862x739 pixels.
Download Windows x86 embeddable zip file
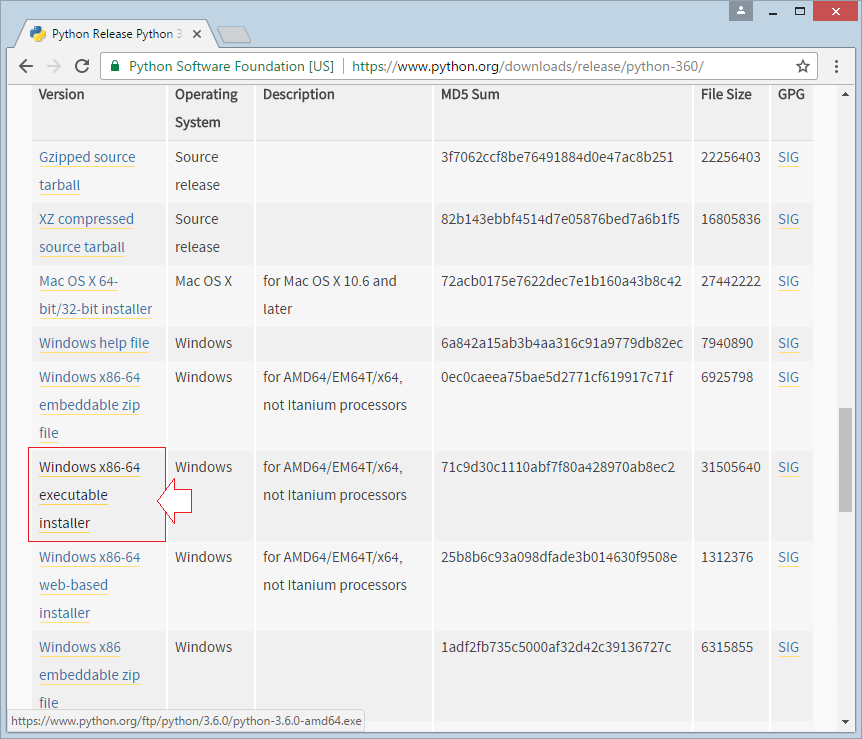pos(90,675)
